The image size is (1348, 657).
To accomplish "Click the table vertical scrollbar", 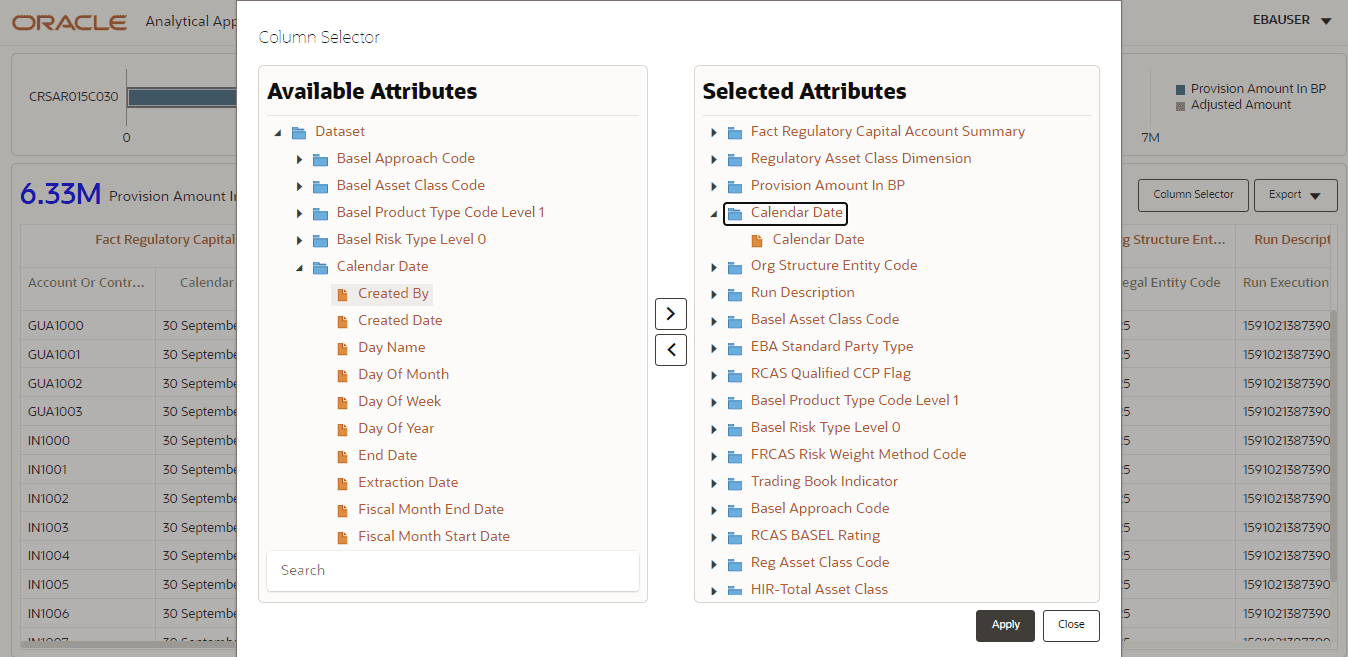I will [x=1339, y=450].
